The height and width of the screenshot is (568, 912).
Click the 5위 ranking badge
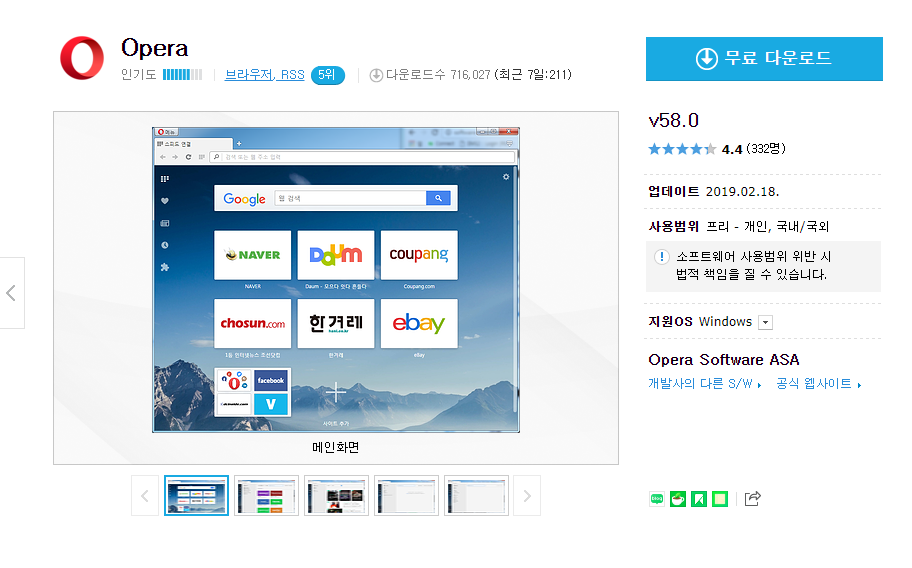(x=327, y=75)
